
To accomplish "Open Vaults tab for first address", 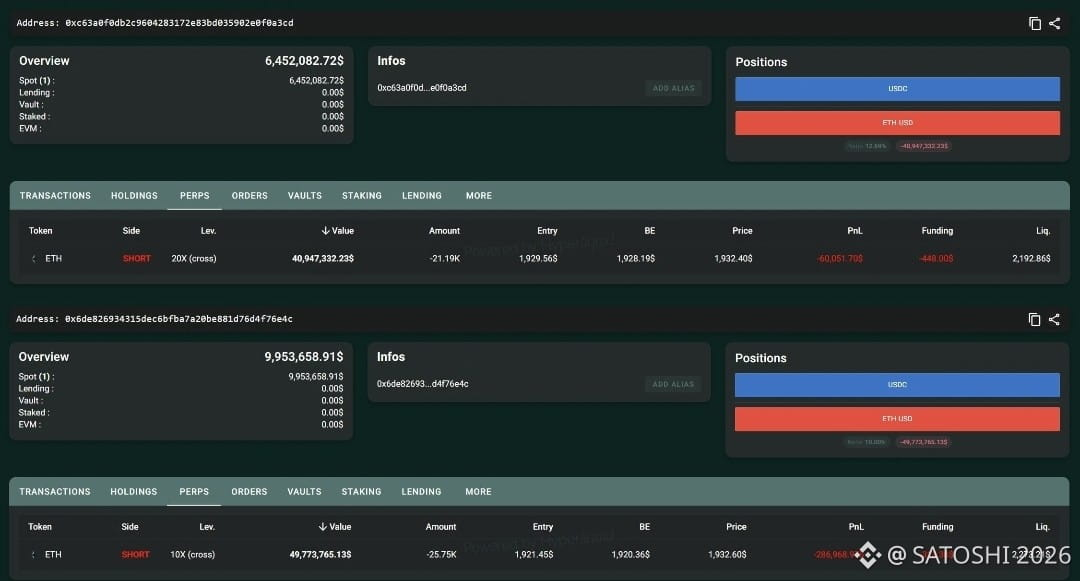I will point(304,196).
